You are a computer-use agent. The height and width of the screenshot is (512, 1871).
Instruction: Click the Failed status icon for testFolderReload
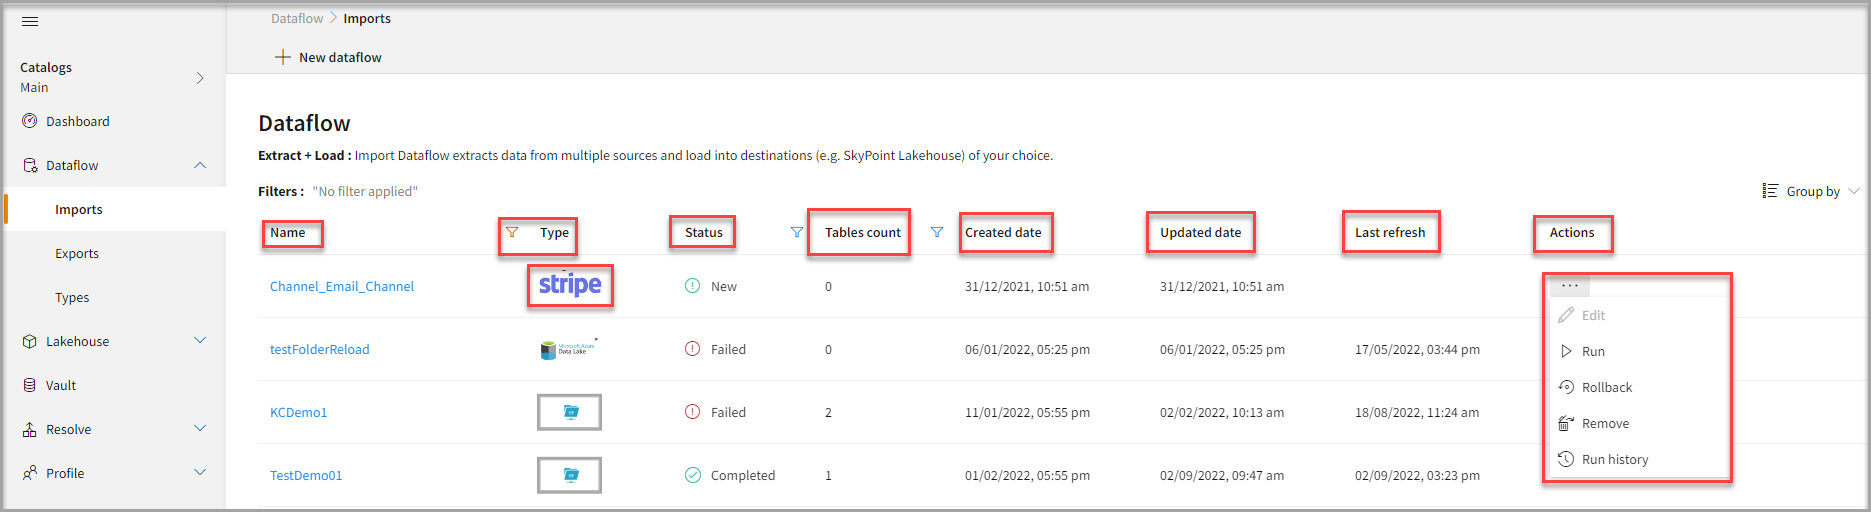[x=692, y=349]
